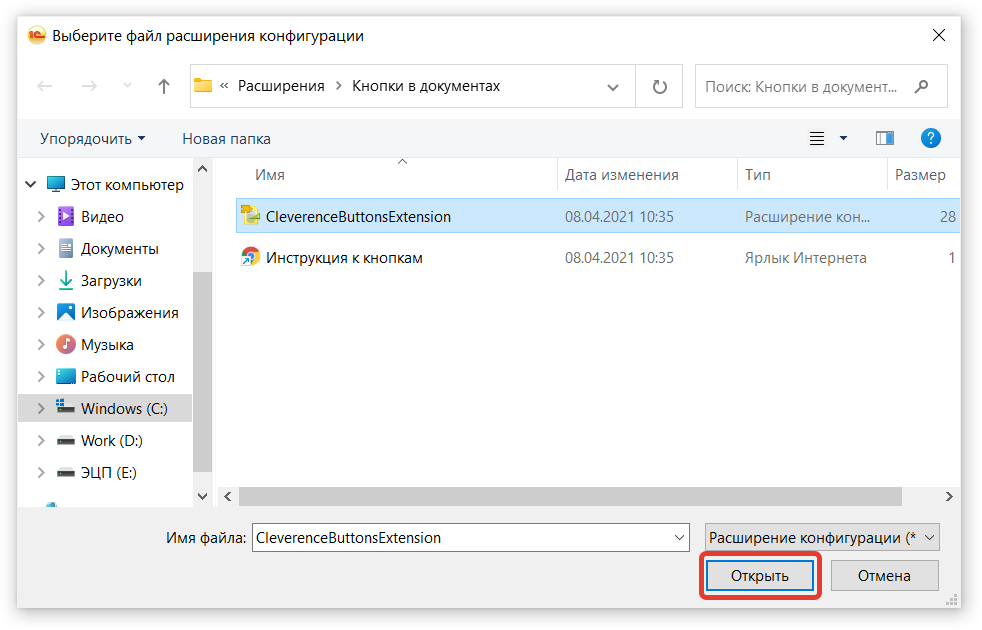Viewport: 982px width, 630px height.
Task: Refresh the current folder listing
Action: click(659, 87)
